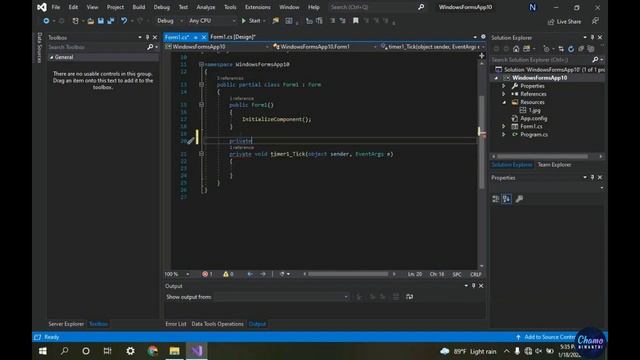Open the Project menu
Screen dimensions: 640x360
point(115,7)
